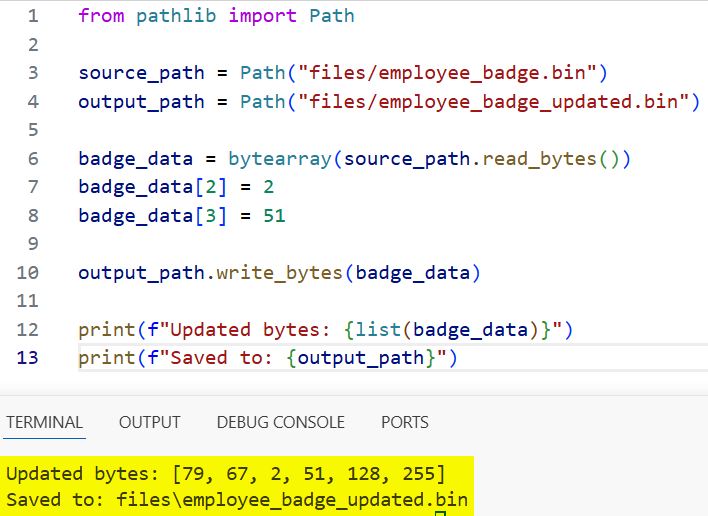Click the value 51 on line 8
The width and height of the screenshot is (708, 516).
point(275,215)
